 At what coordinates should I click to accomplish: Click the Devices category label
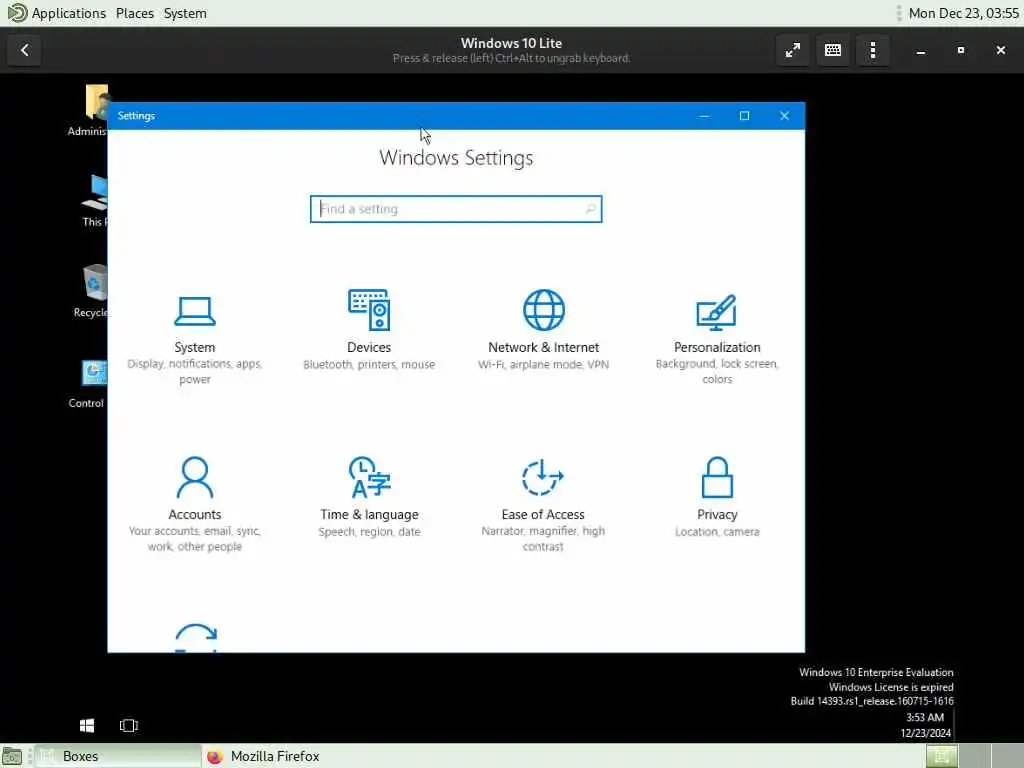pos(369,347)
